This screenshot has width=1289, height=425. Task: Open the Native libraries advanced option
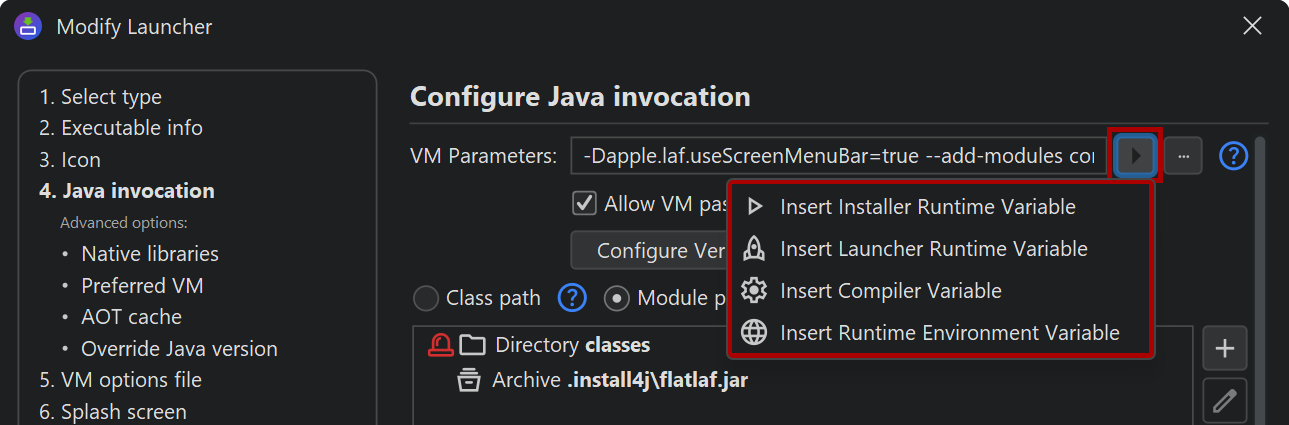(150, 254)
